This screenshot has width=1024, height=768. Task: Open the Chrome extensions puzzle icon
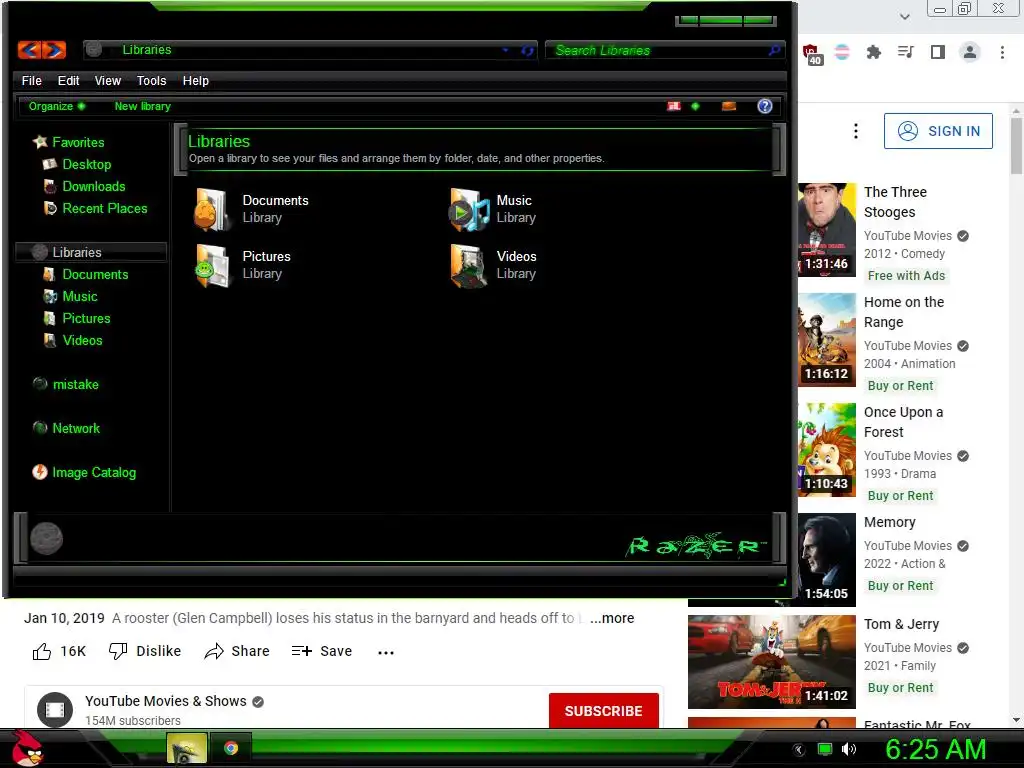click(874, 52)
